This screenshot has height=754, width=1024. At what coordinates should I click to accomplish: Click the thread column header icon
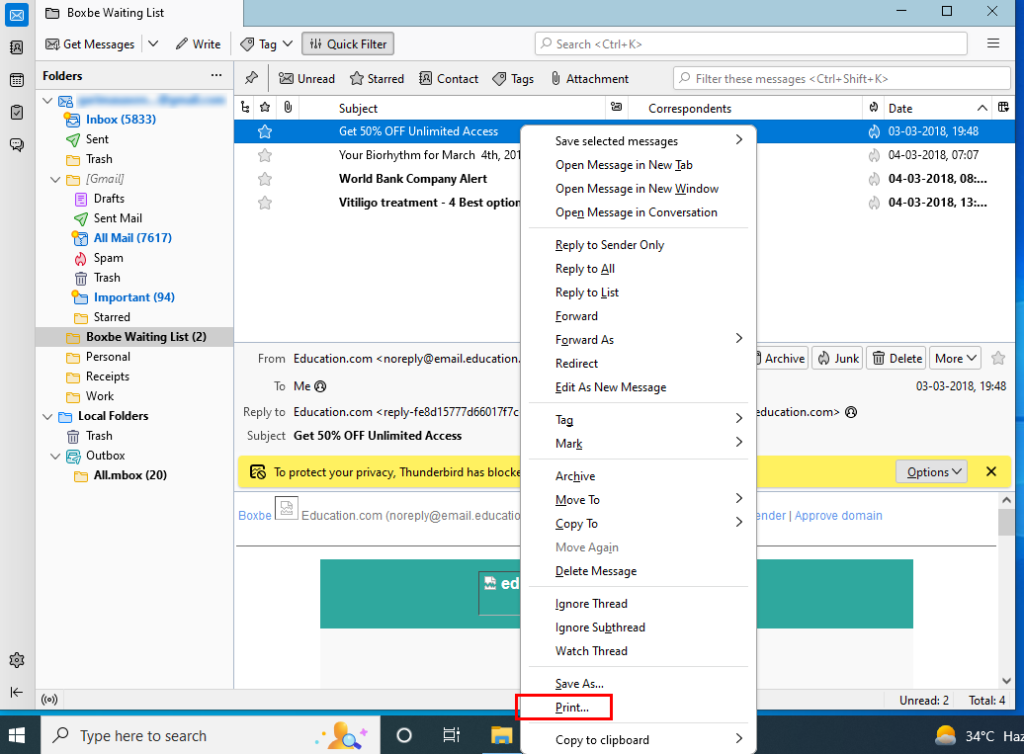pyautogui.click(x=245, y=108)
